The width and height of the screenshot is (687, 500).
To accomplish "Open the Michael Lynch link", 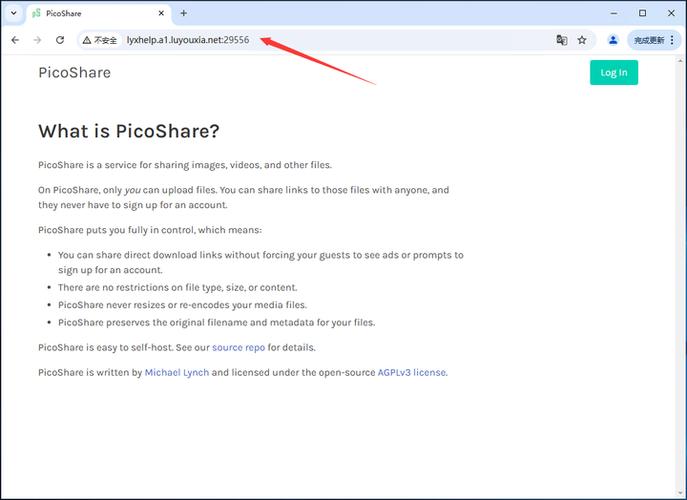I will tap(177, 372).
